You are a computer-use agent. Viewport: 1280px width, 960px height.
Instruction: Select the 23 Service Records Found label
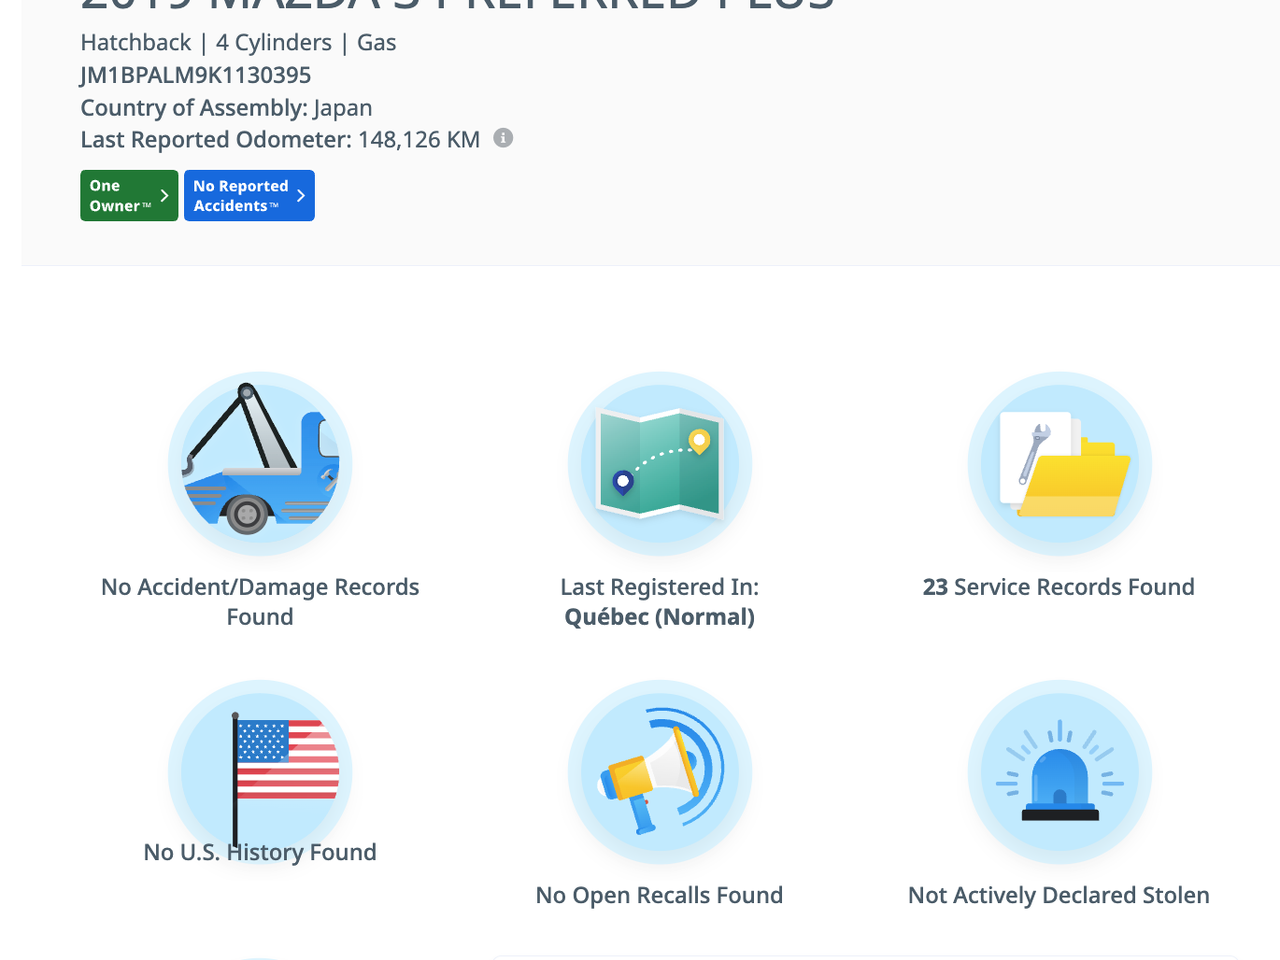coord(1059,587)
